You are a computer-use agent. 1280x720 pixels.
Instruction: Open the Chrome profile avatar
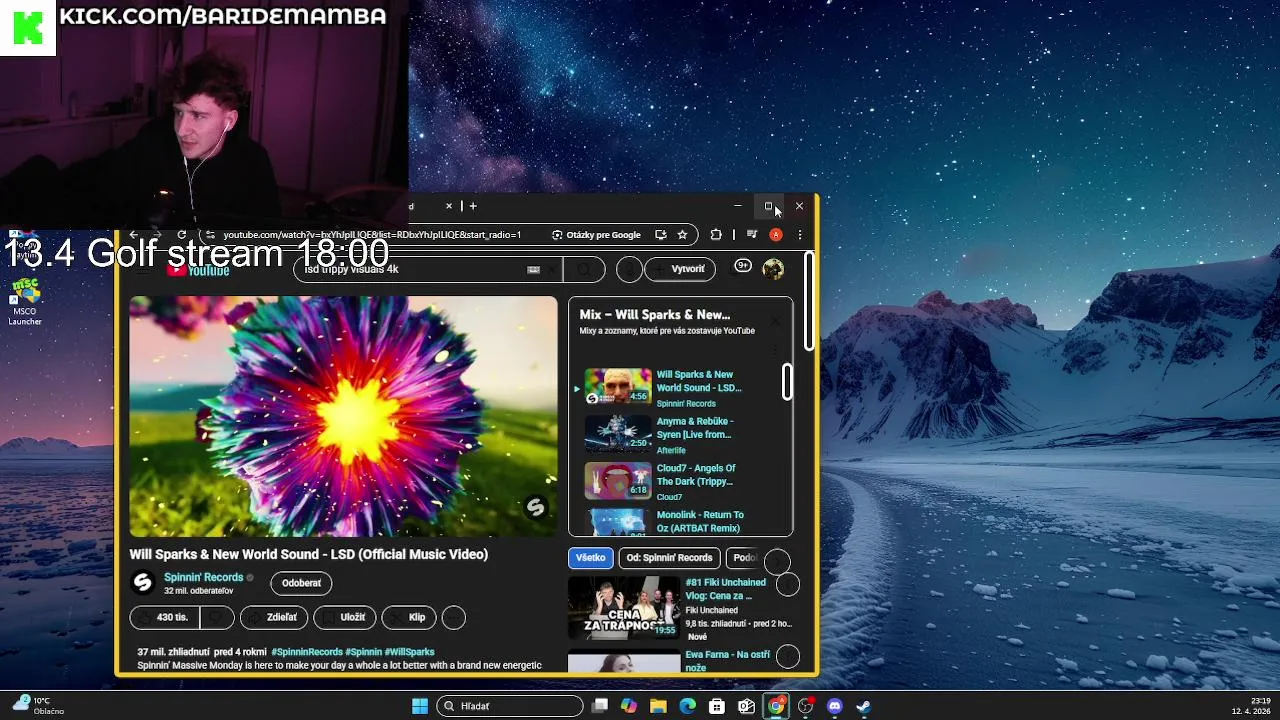[x=775, y=235]
